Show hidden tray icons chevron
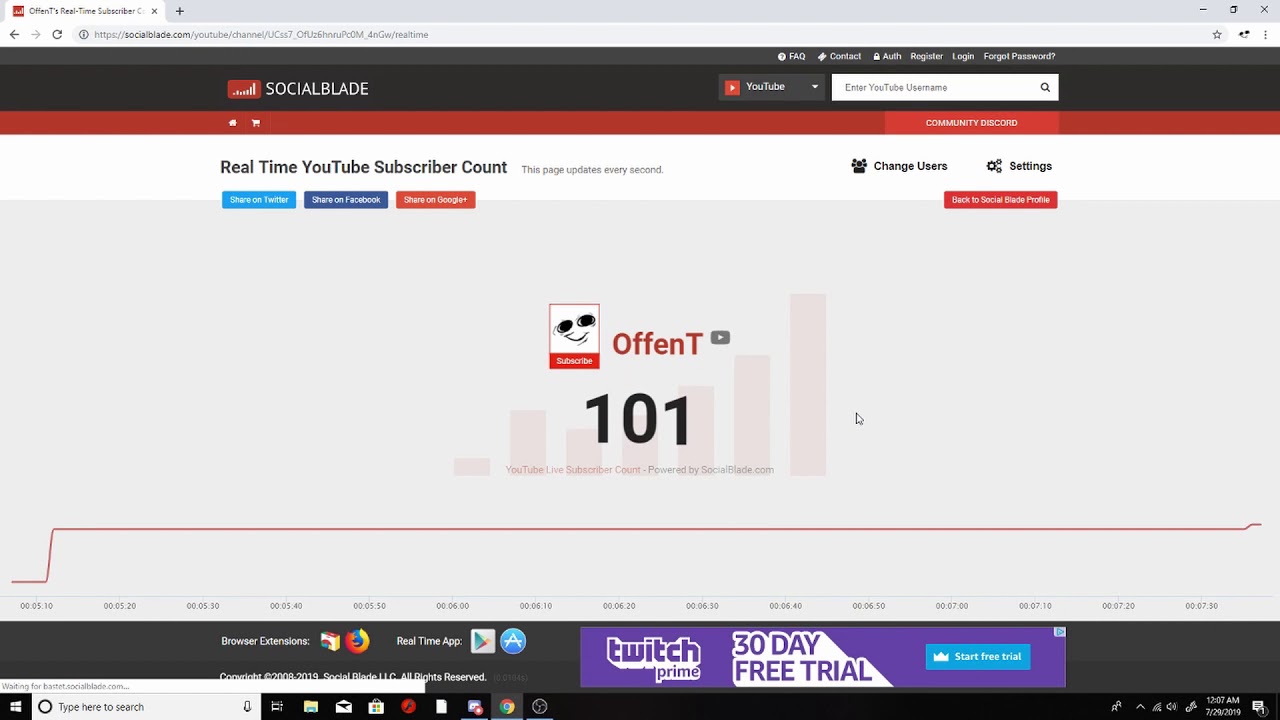The height and width of the screenshot is (720, 1280). coord(1140,707)
